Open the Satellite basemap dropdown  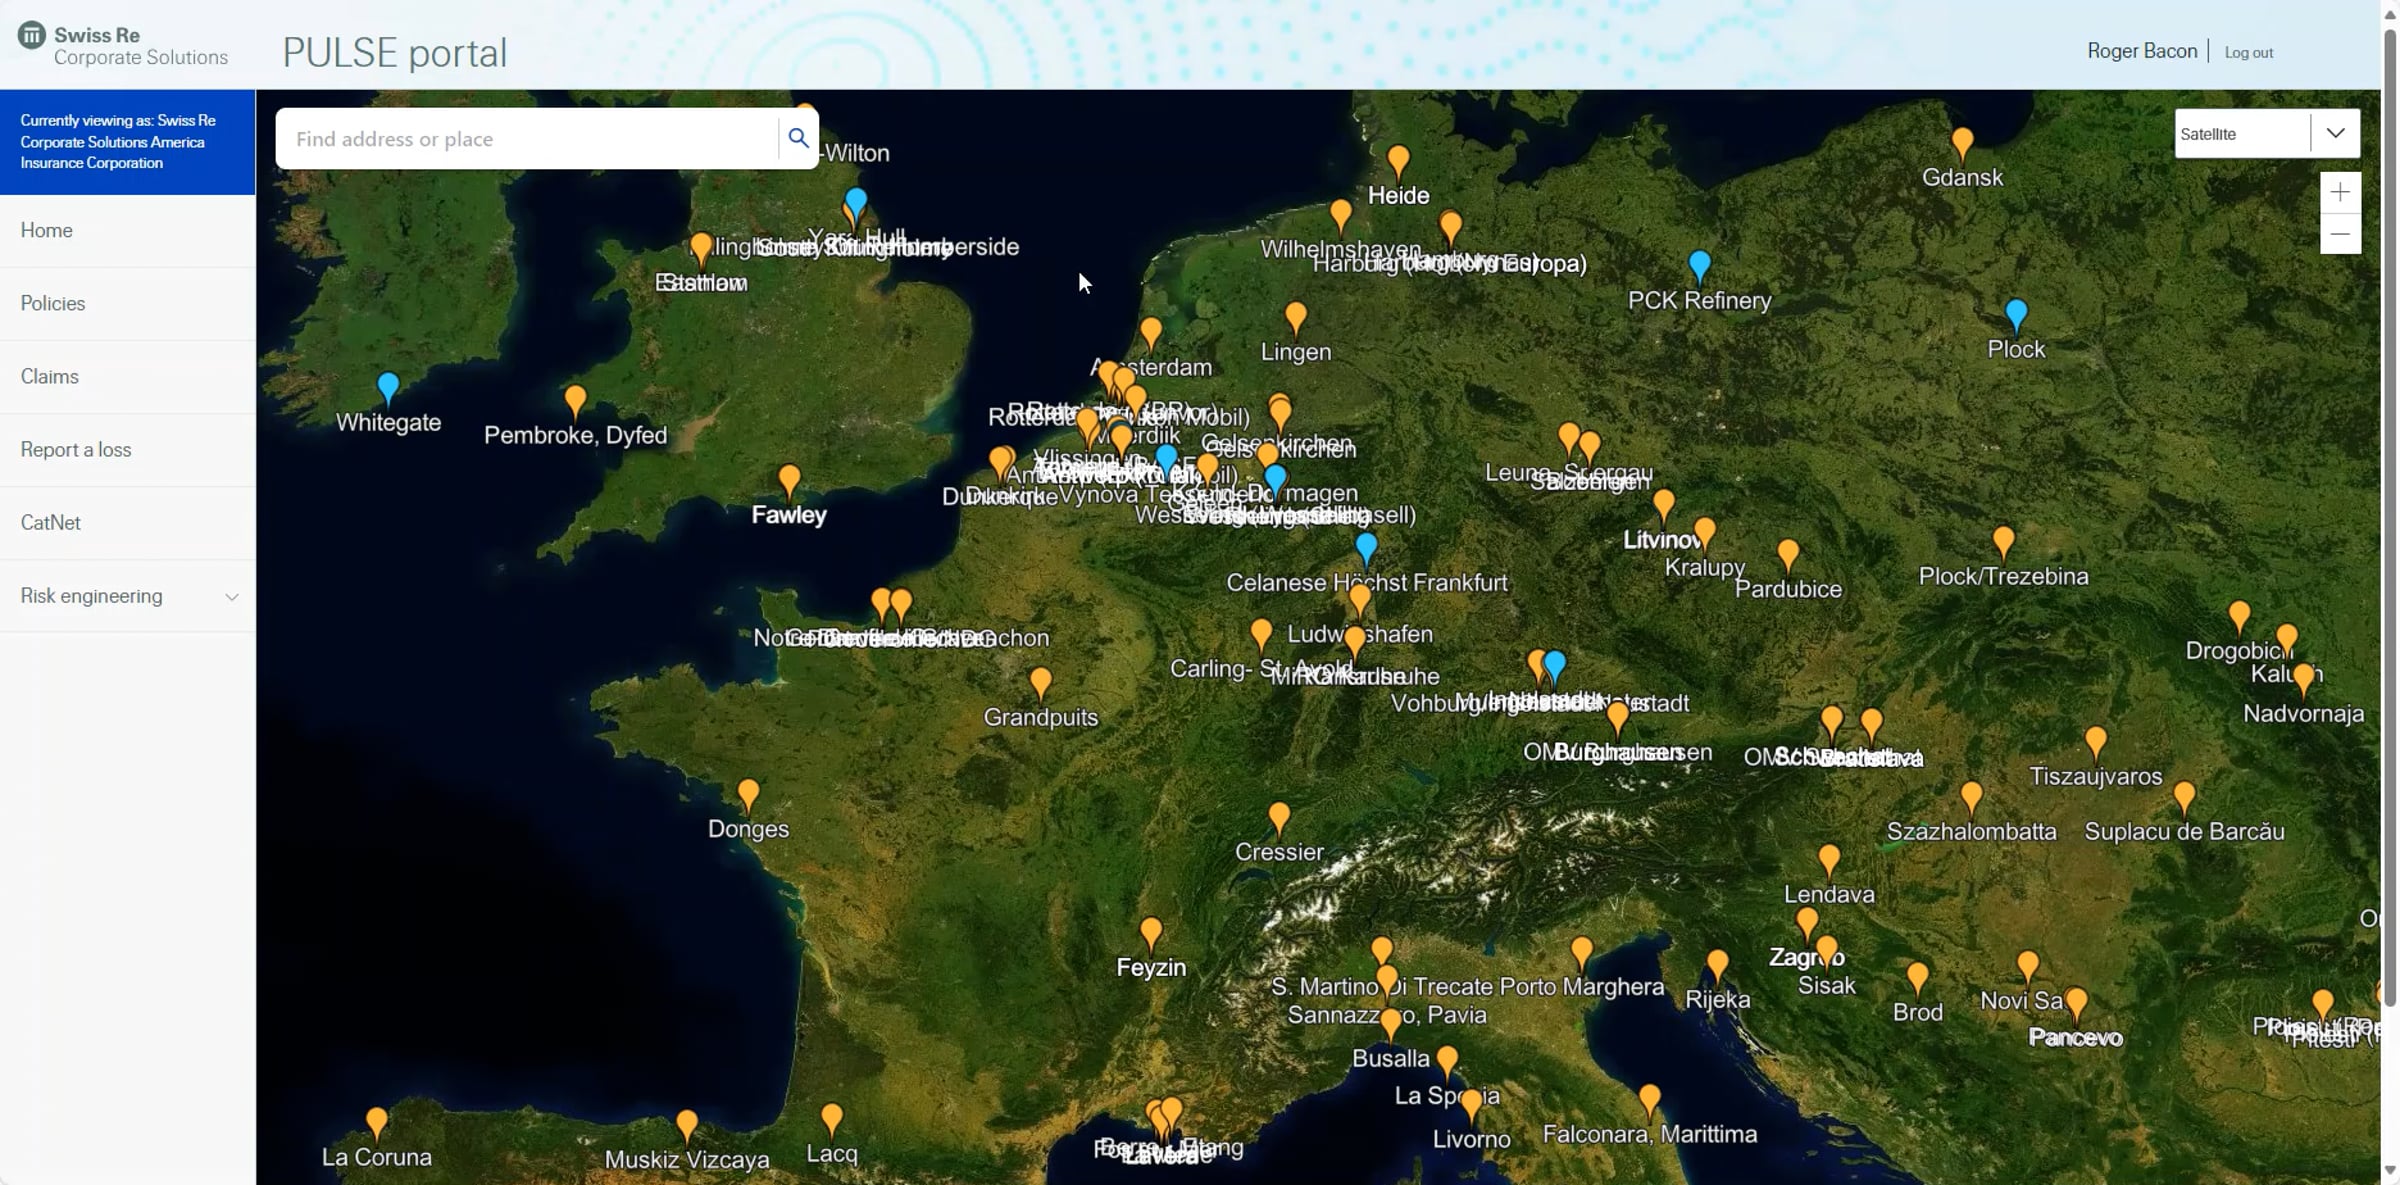click(2267, 134)
